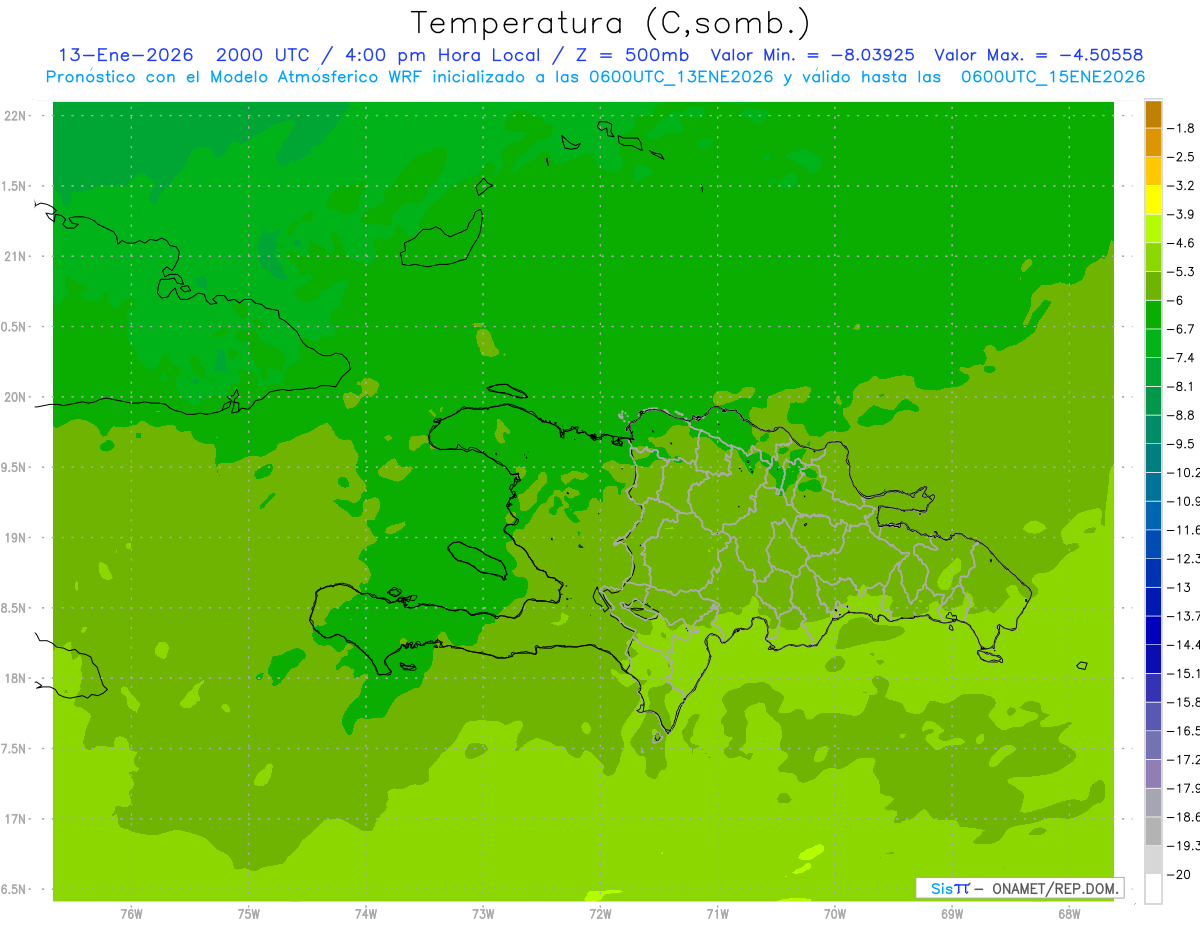The width and height of the screenshot is (1200, 927).
Task: Click the '-3.9' color scale label
Action: coord(1181,214)
